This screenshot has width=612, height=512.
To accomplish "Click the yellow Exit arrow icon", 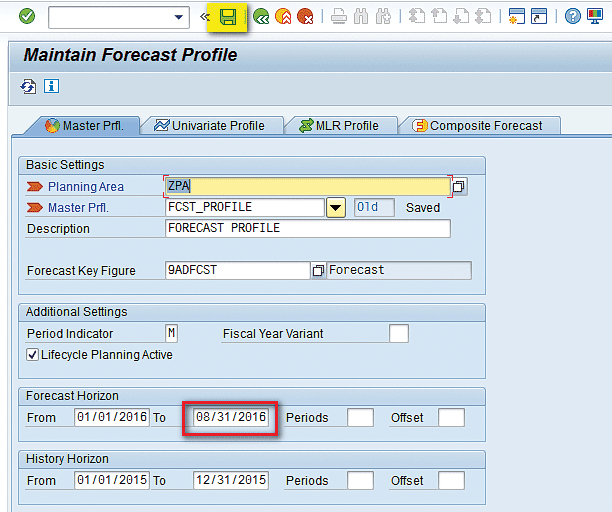I will (x=283, y=16).
